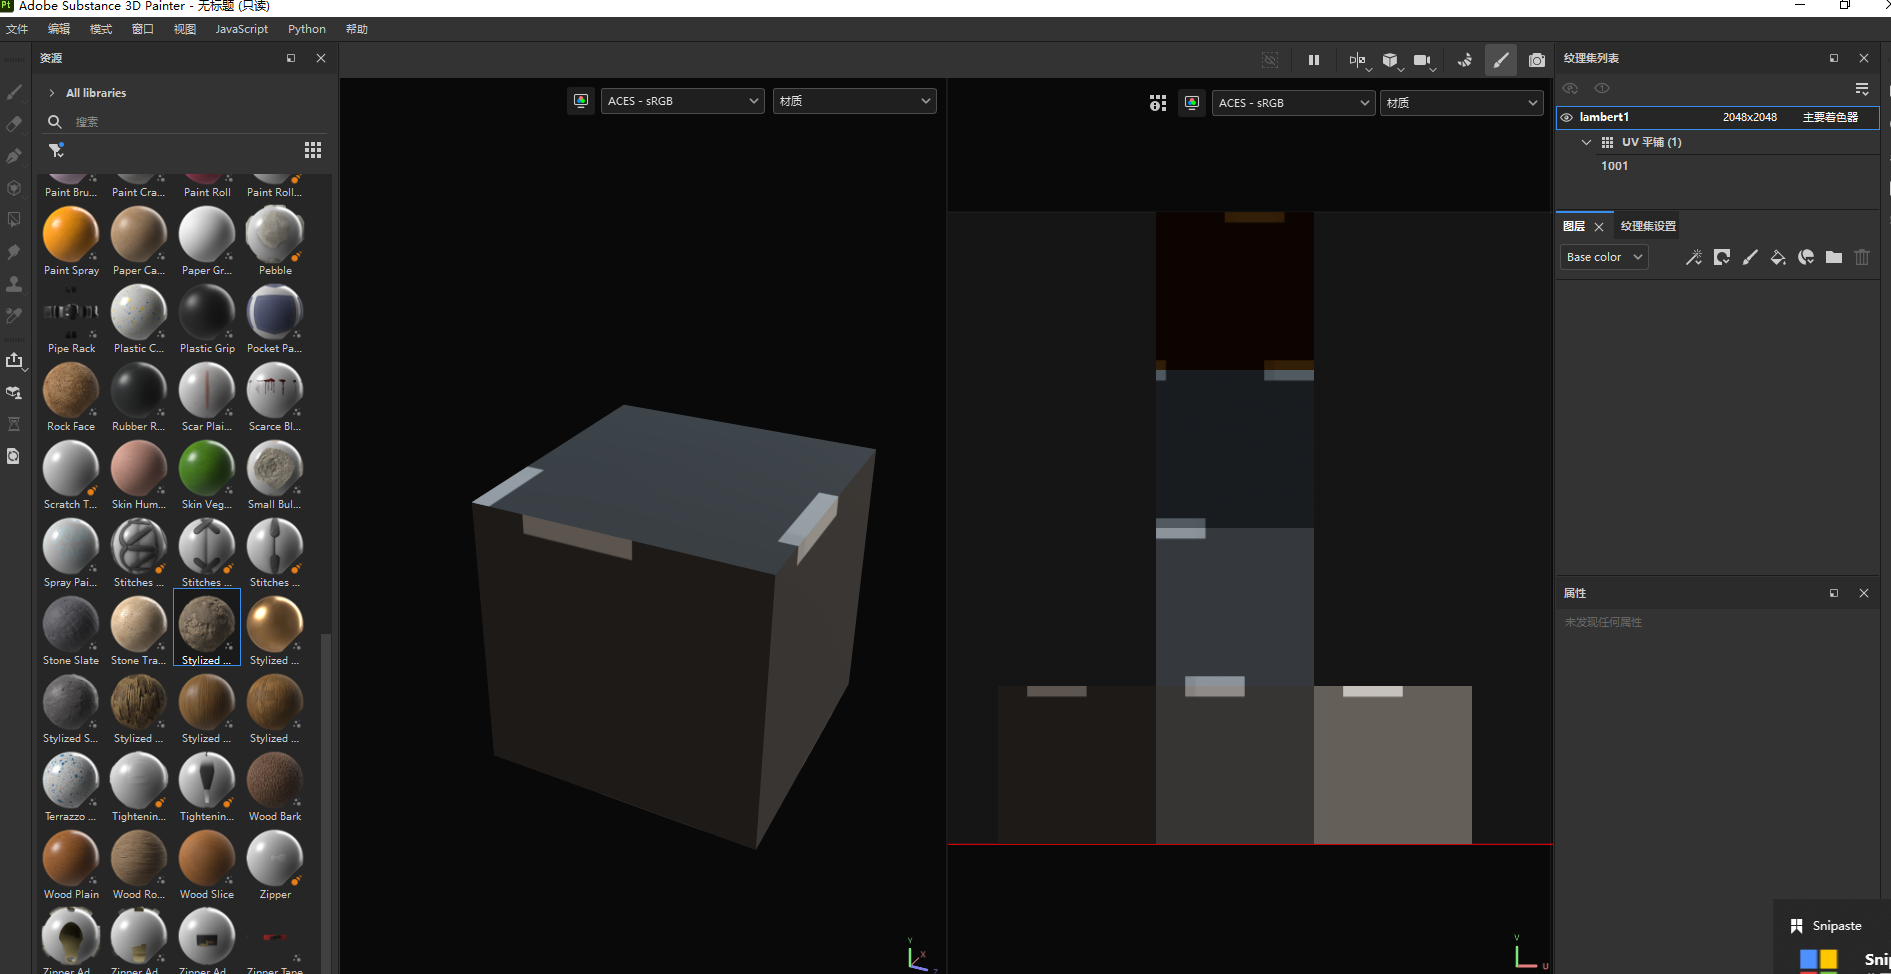Select the Eraser tool in left sidebar
The image size is (1891, 974).
click(x=14, y=124)
